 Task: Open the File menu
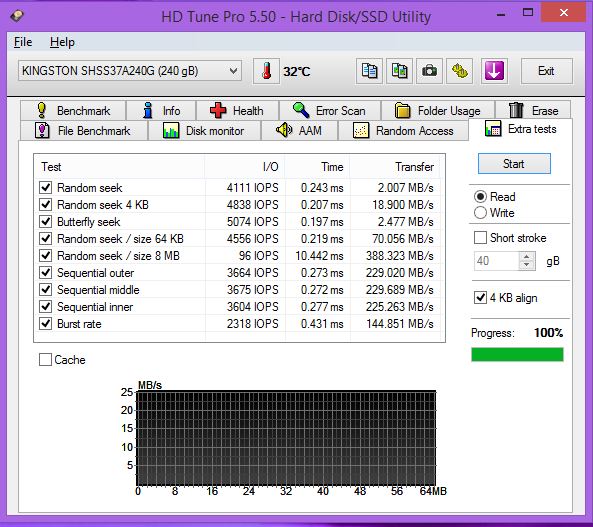[x=23, y=42]
